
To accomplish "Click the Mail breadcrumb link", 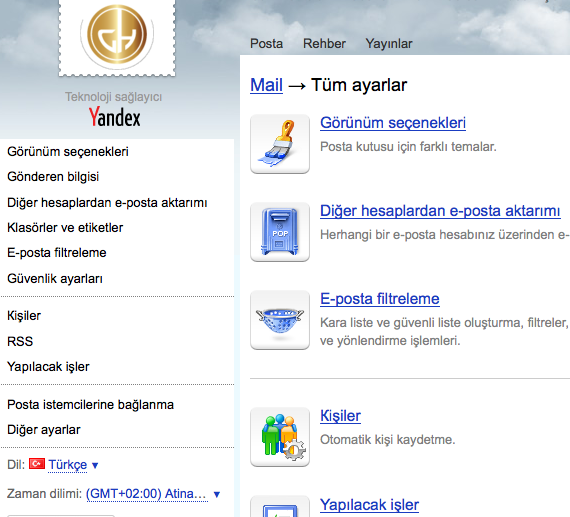I will coord(266,85).
